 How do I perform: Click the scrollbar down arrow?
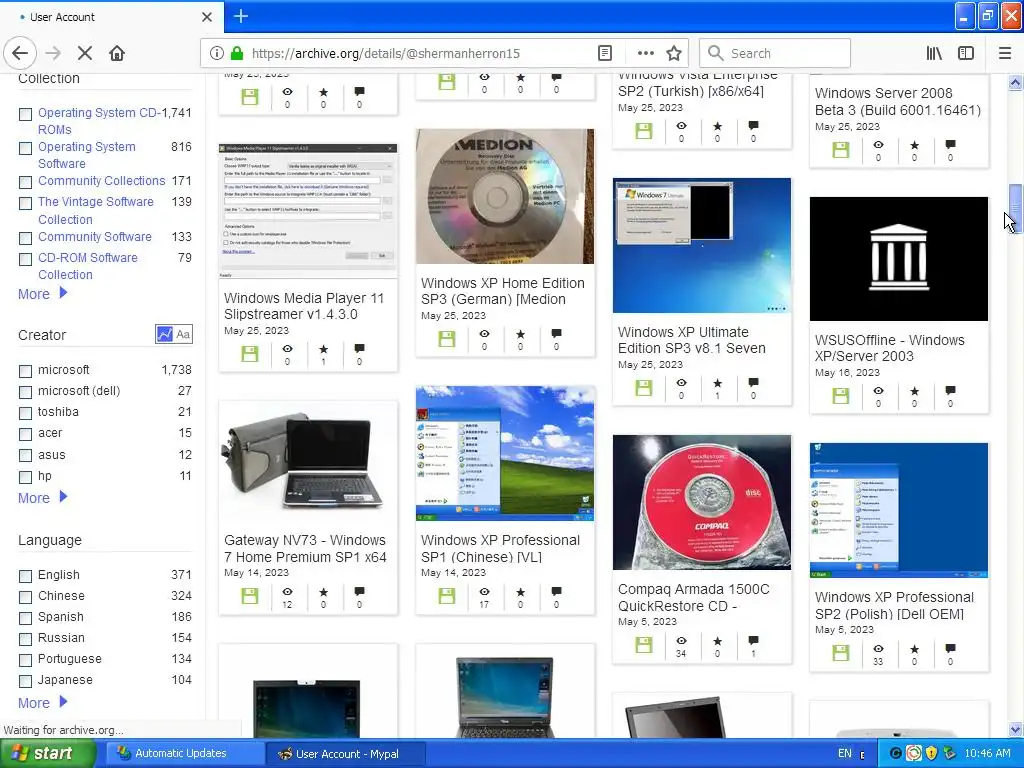(x=1015, y=729)
